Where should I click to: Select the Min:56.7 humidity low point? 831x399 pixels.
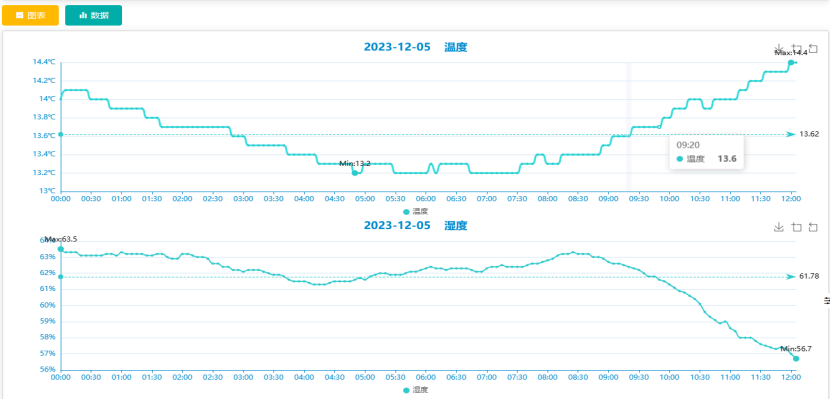(x=796, y=359)
